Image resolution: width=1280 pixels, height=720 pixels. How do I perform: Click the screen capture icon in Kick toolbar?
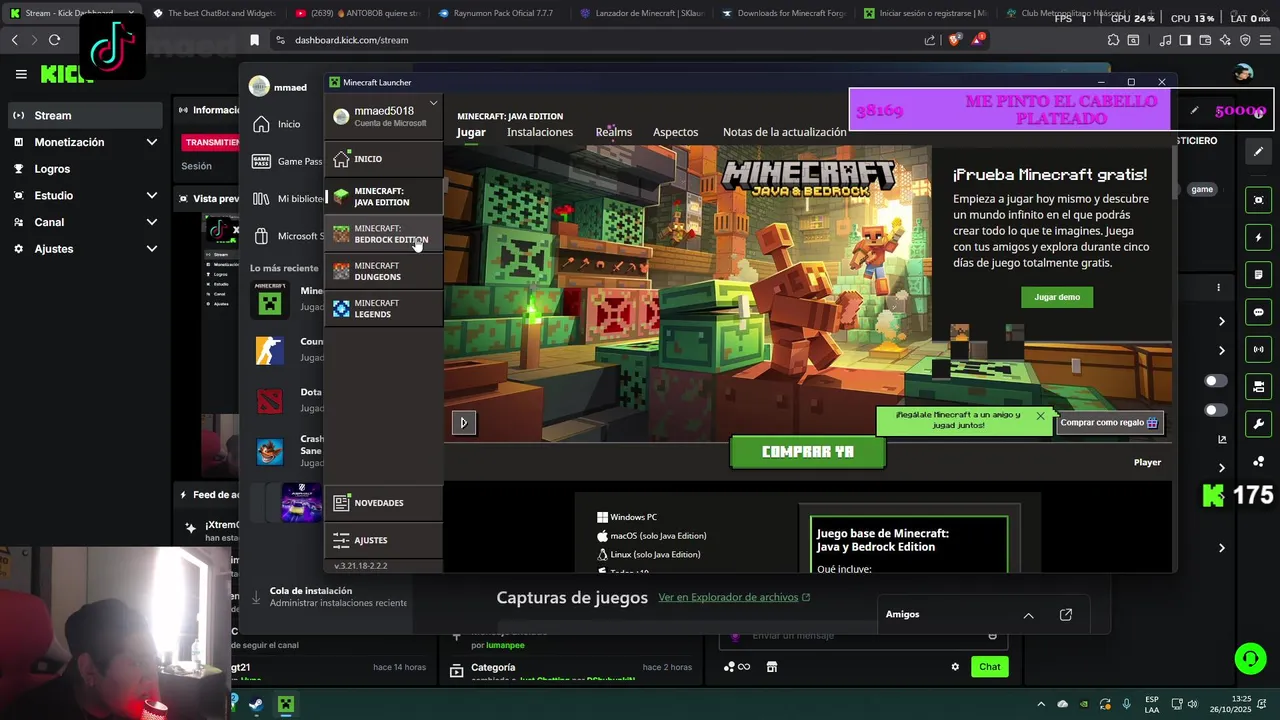click(x=1259, y=200)
